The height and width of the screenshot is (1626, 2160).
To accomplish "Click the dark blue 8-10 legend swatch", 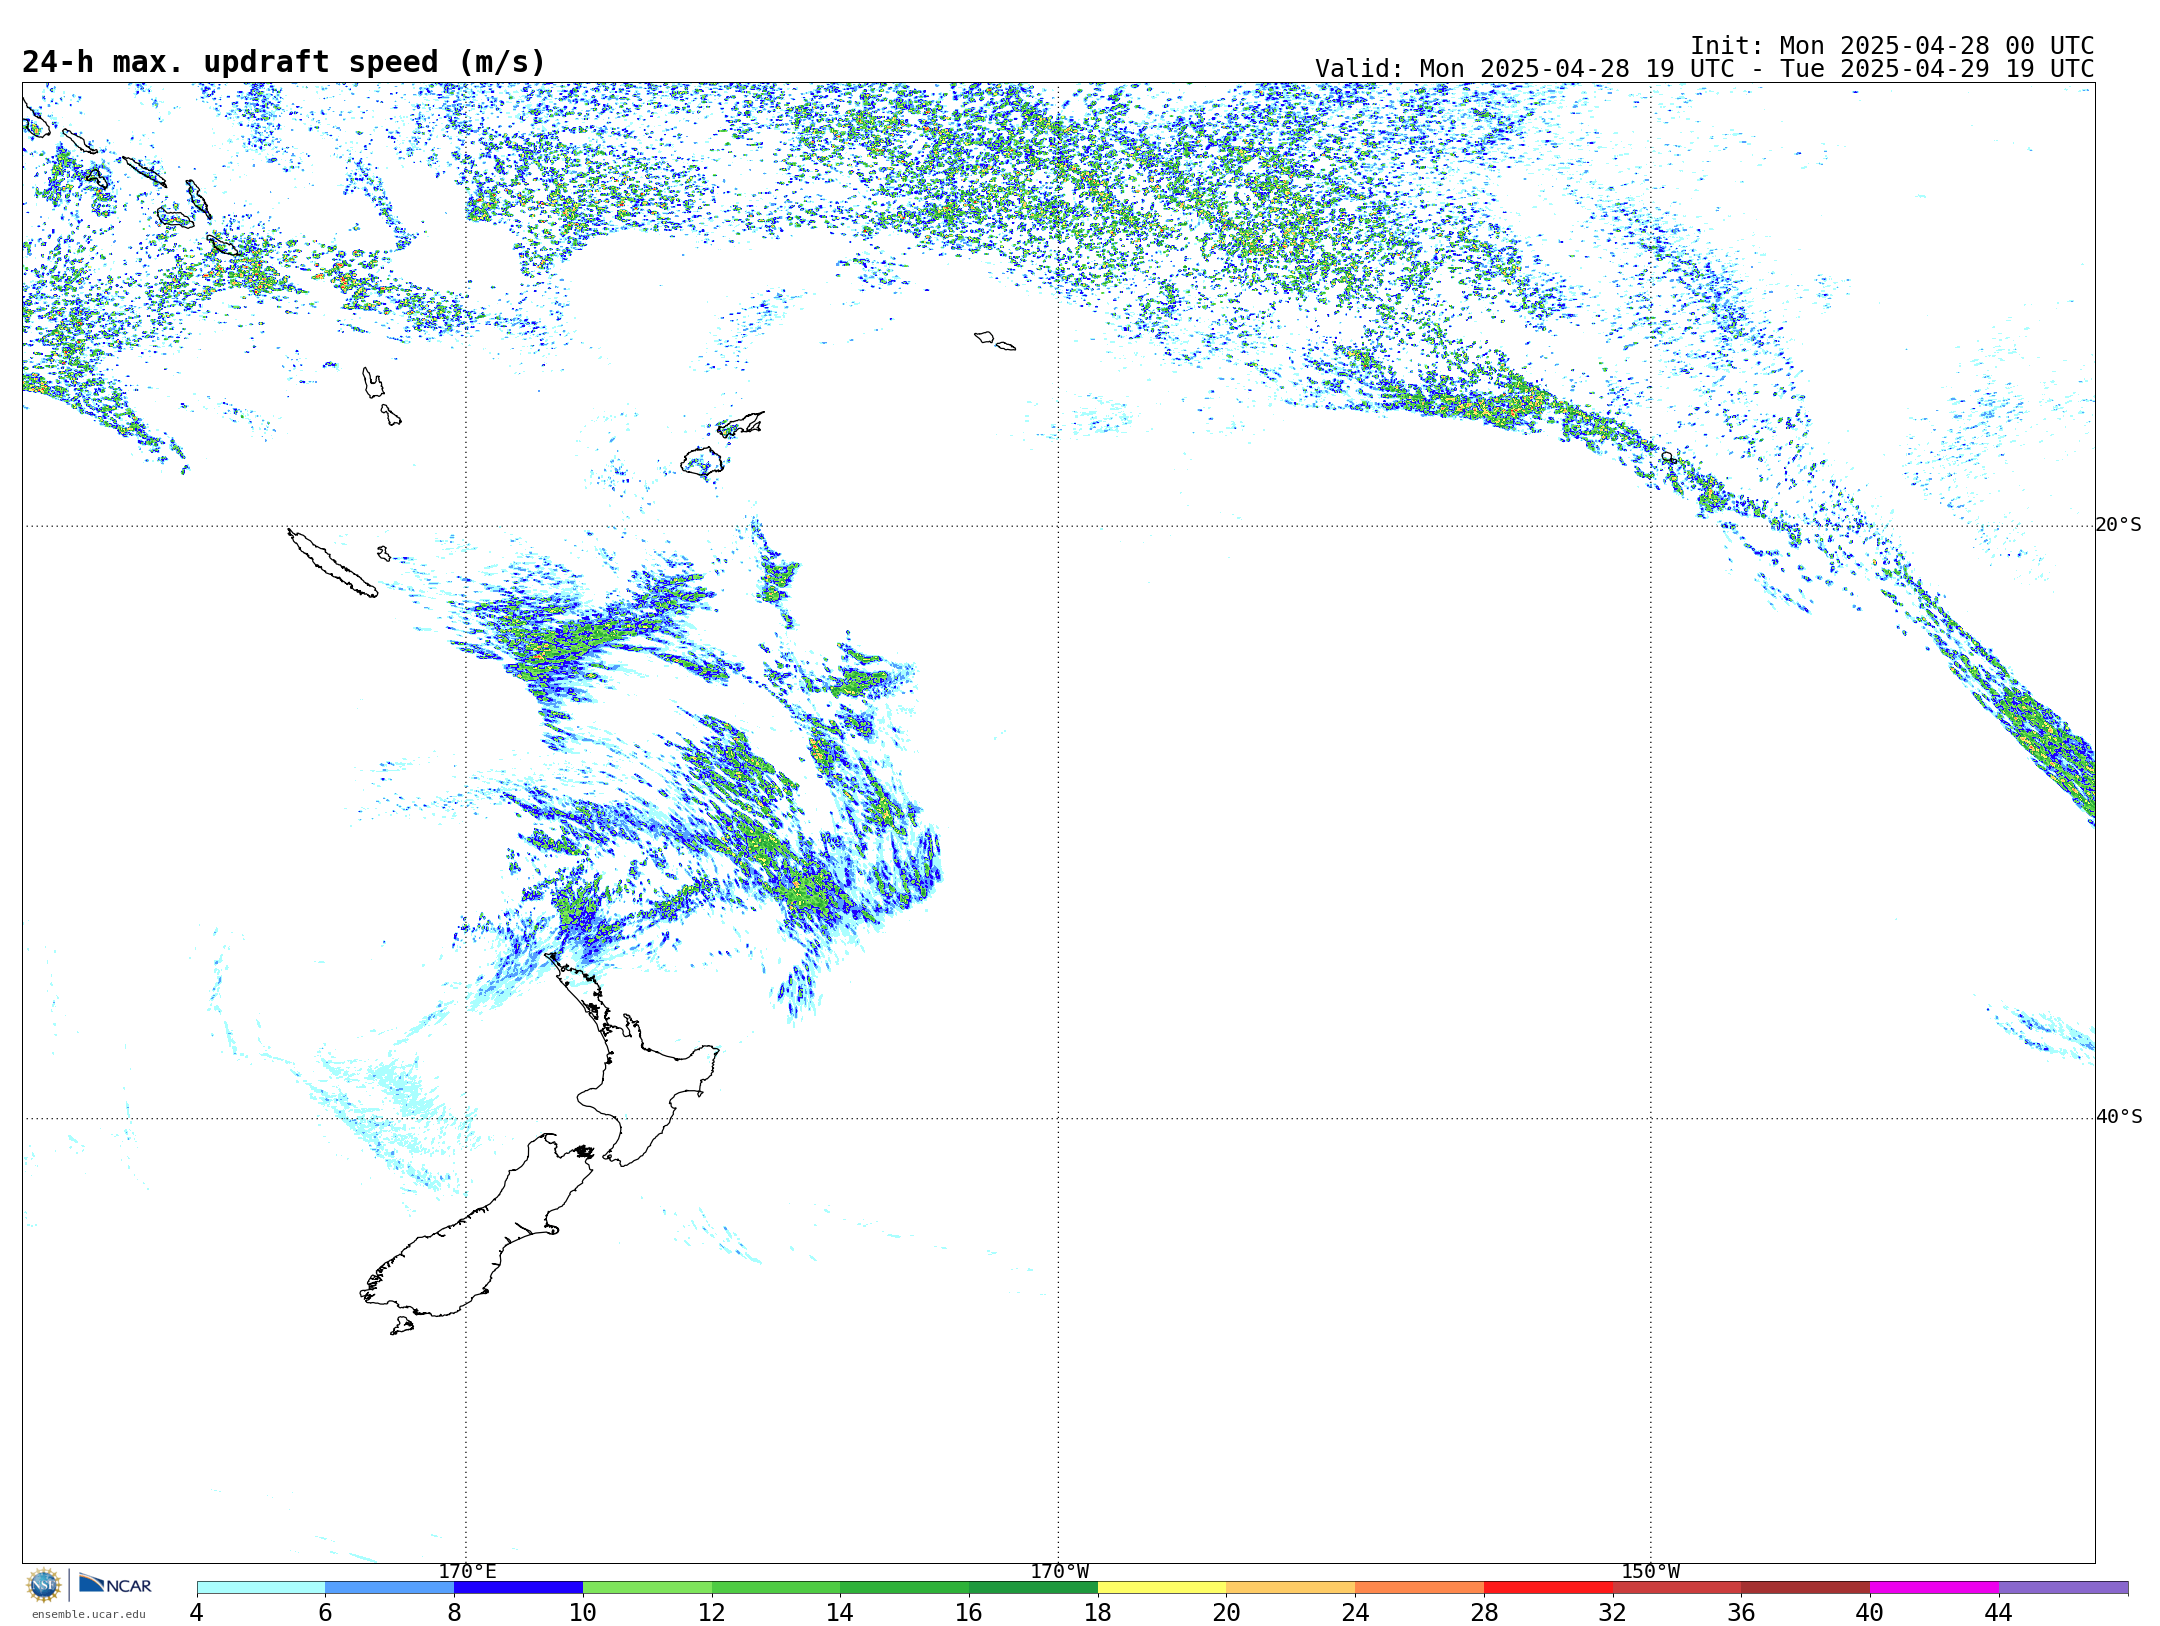I will (x=518, y=1588).
